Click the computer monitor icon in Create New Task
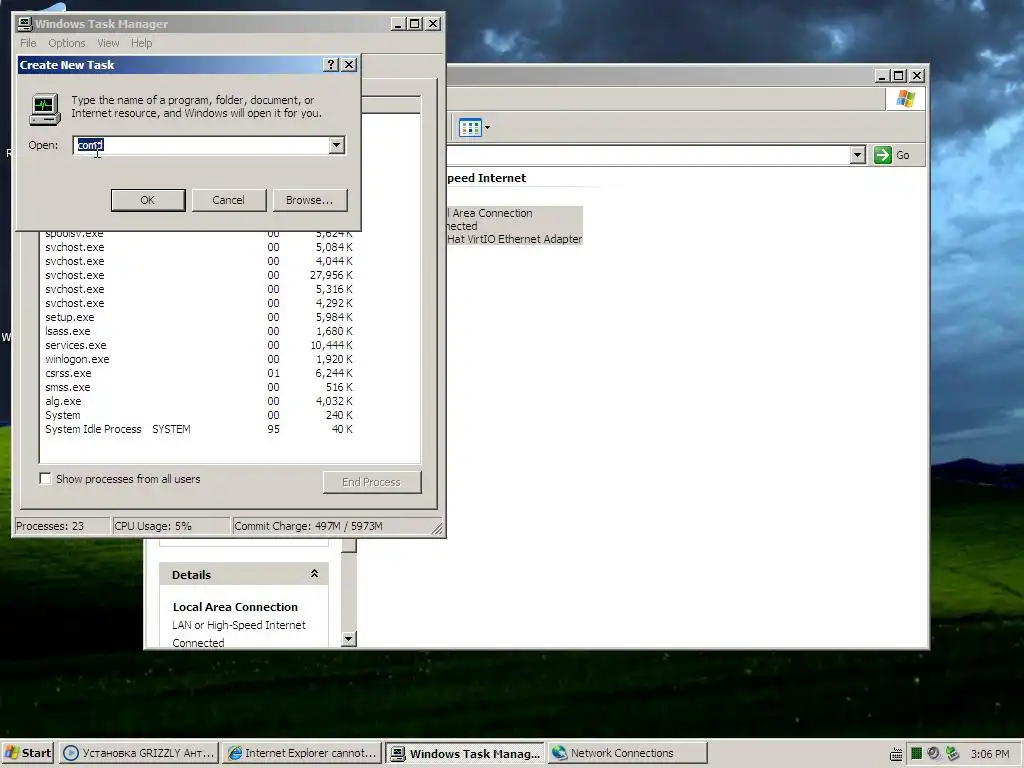 coord(45,108)
